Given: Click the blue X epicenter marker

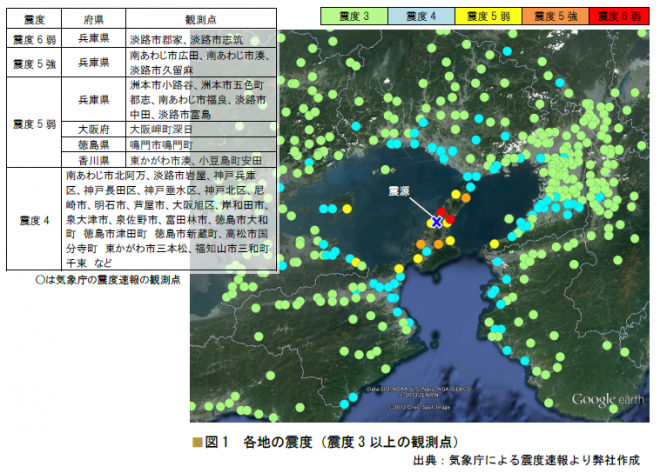Looking at the screenshot, I should coord(436,221).
